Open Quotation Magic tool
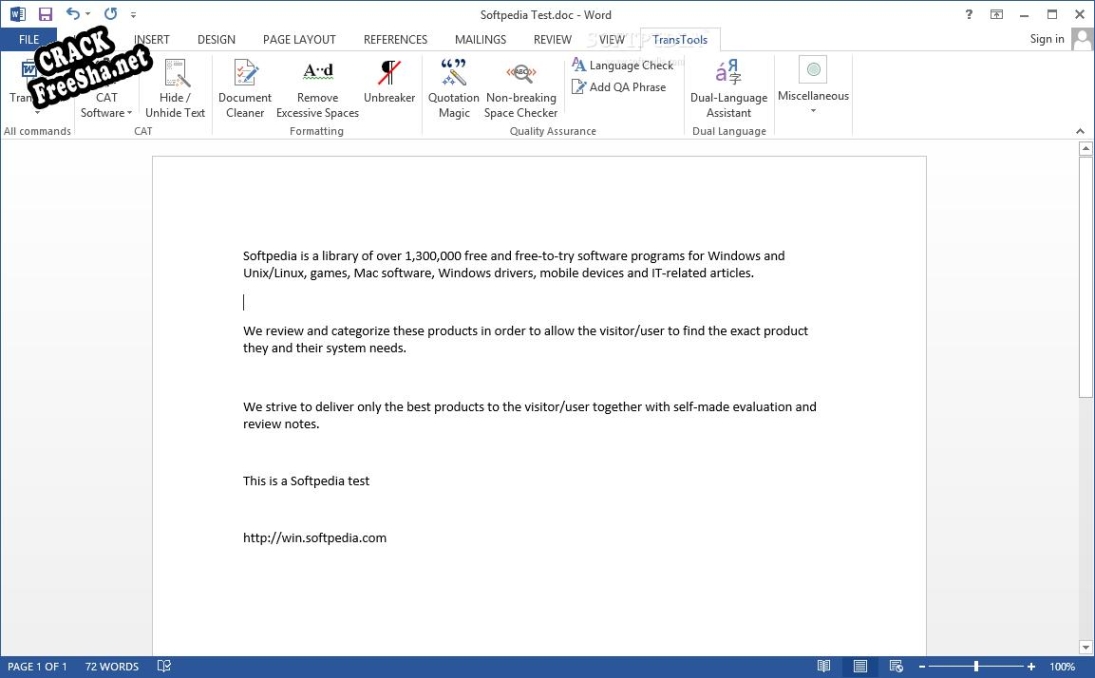The image size is (1095, 678). [x=454, y=73]
